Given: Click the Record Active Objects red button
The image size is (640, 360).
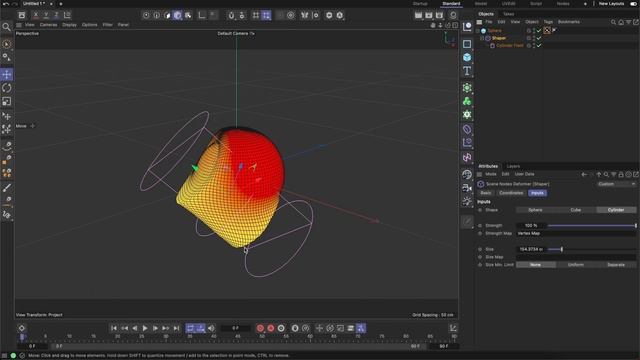Looking at the screenshot, I should click(x=260, y=328).
